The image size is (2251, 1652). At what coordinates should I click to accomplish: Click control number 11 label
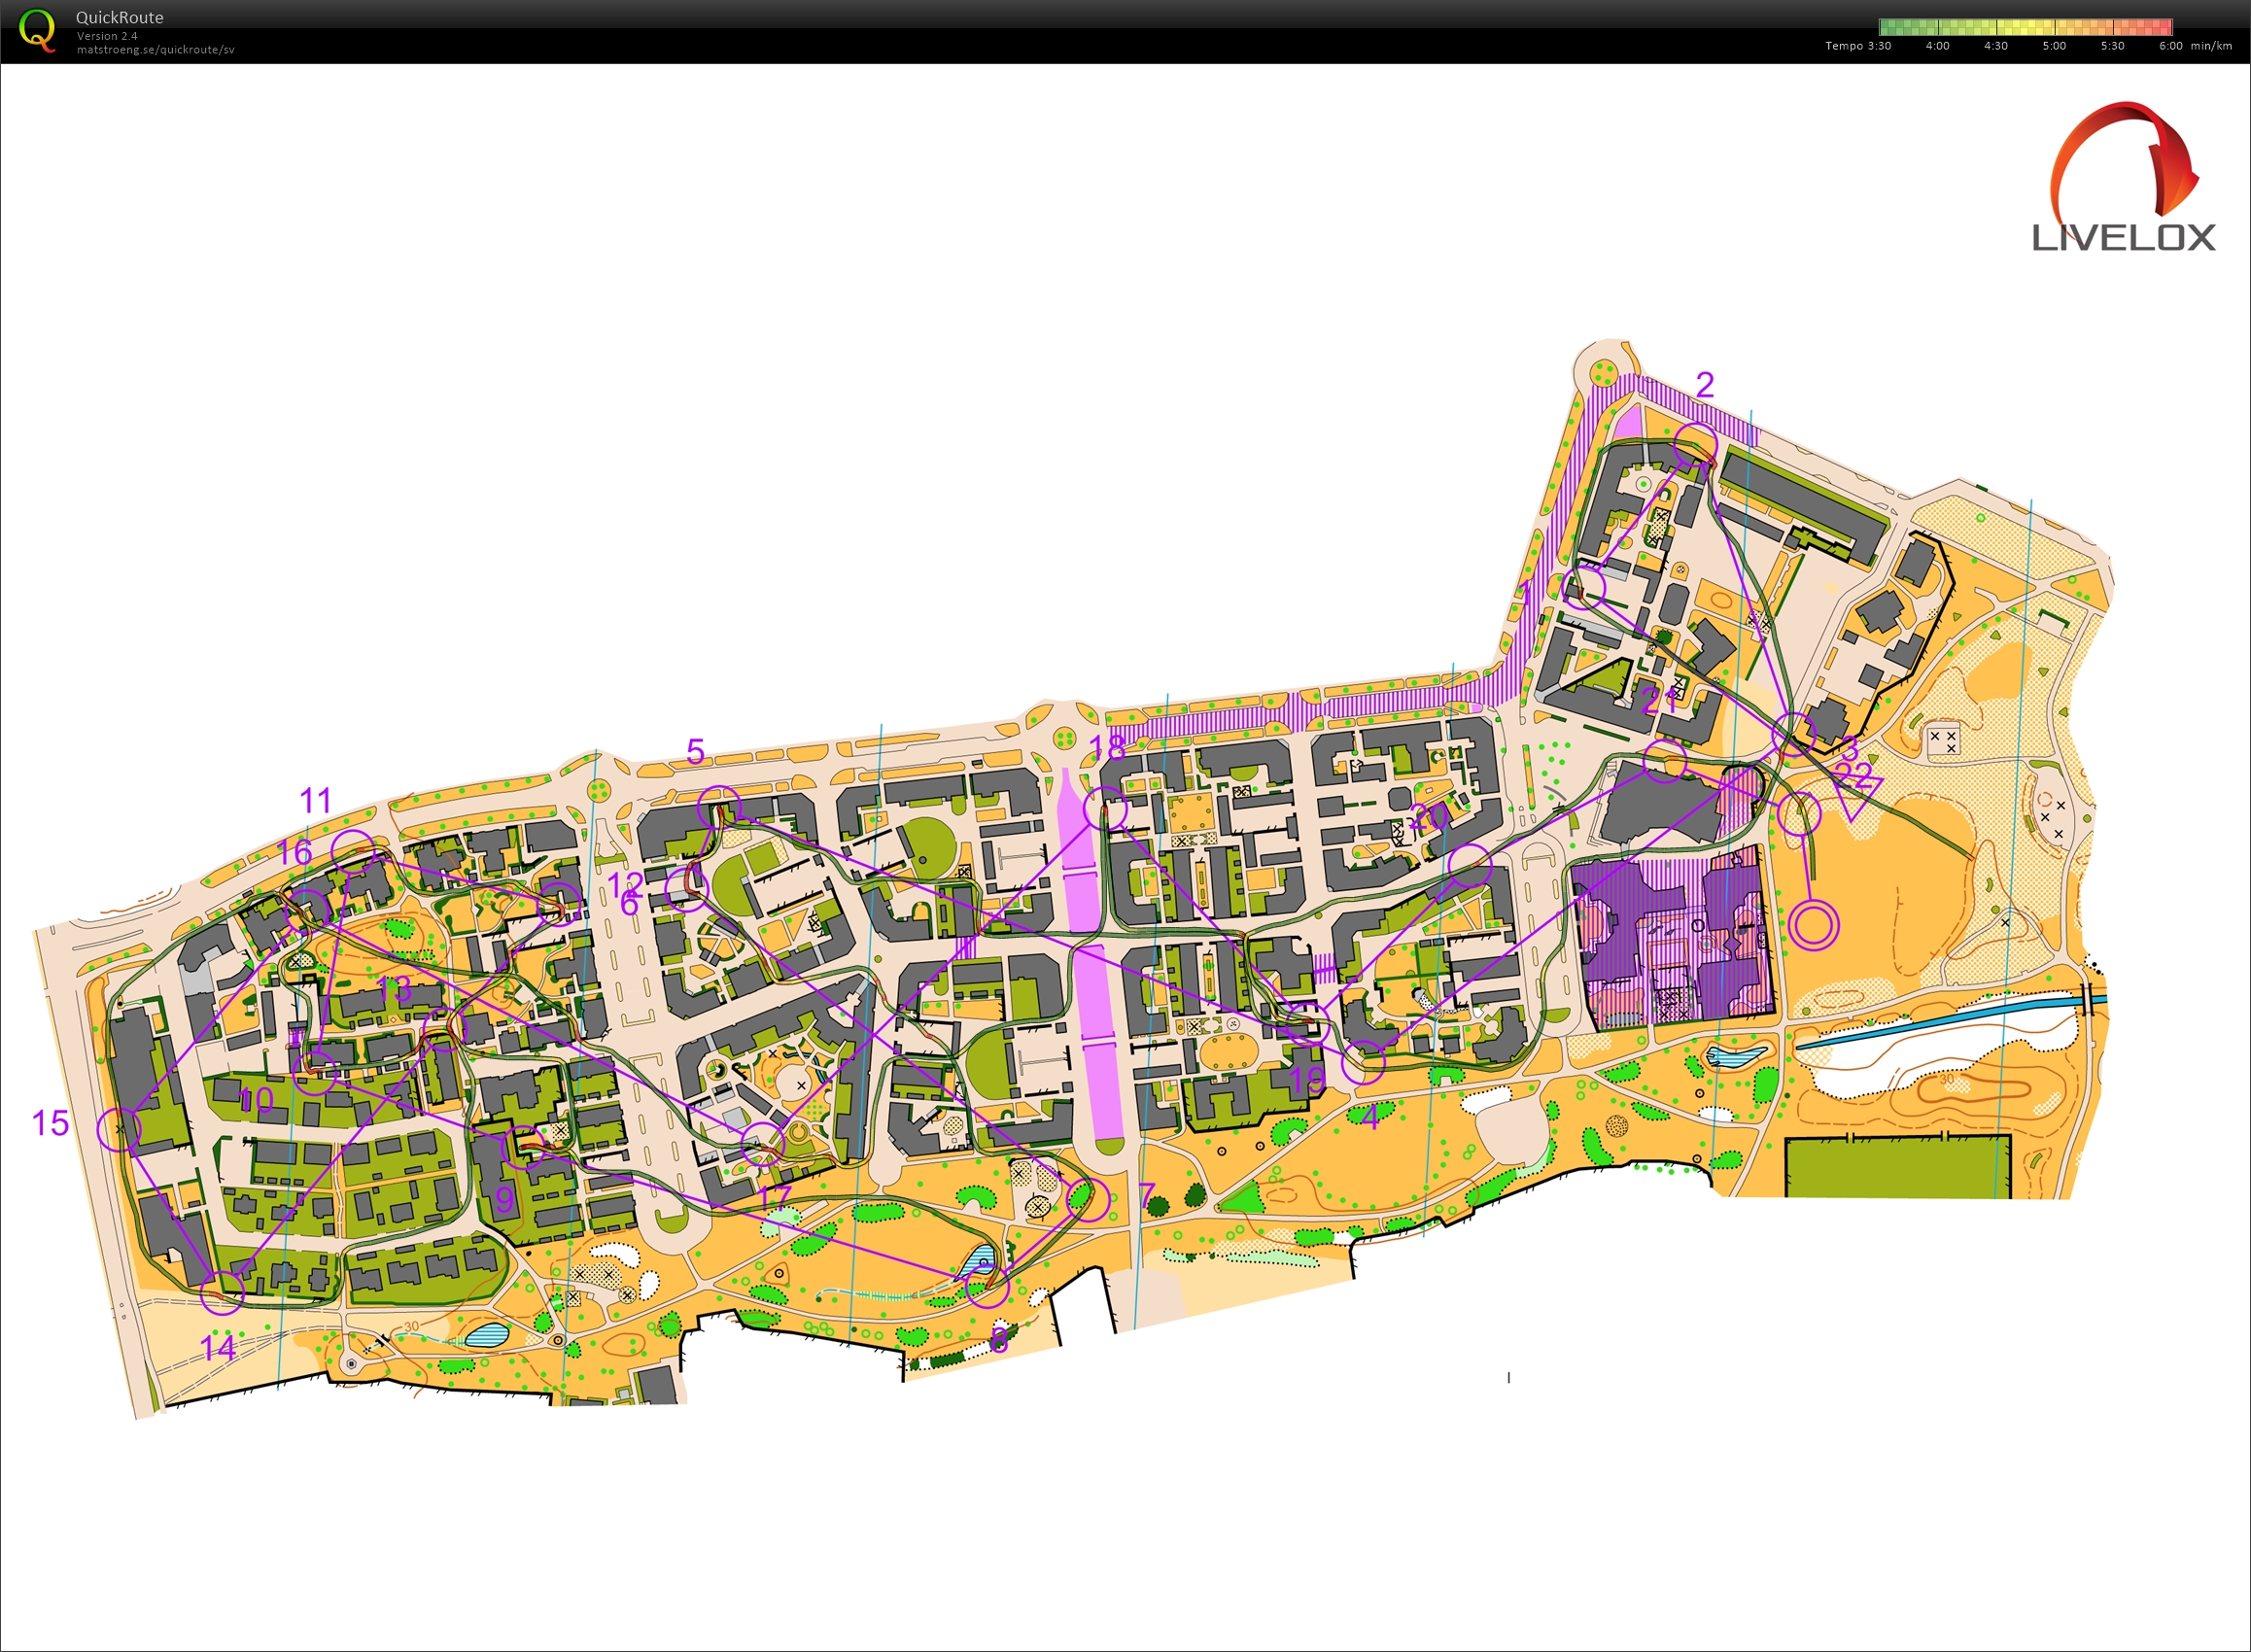[x=316, y=800]
